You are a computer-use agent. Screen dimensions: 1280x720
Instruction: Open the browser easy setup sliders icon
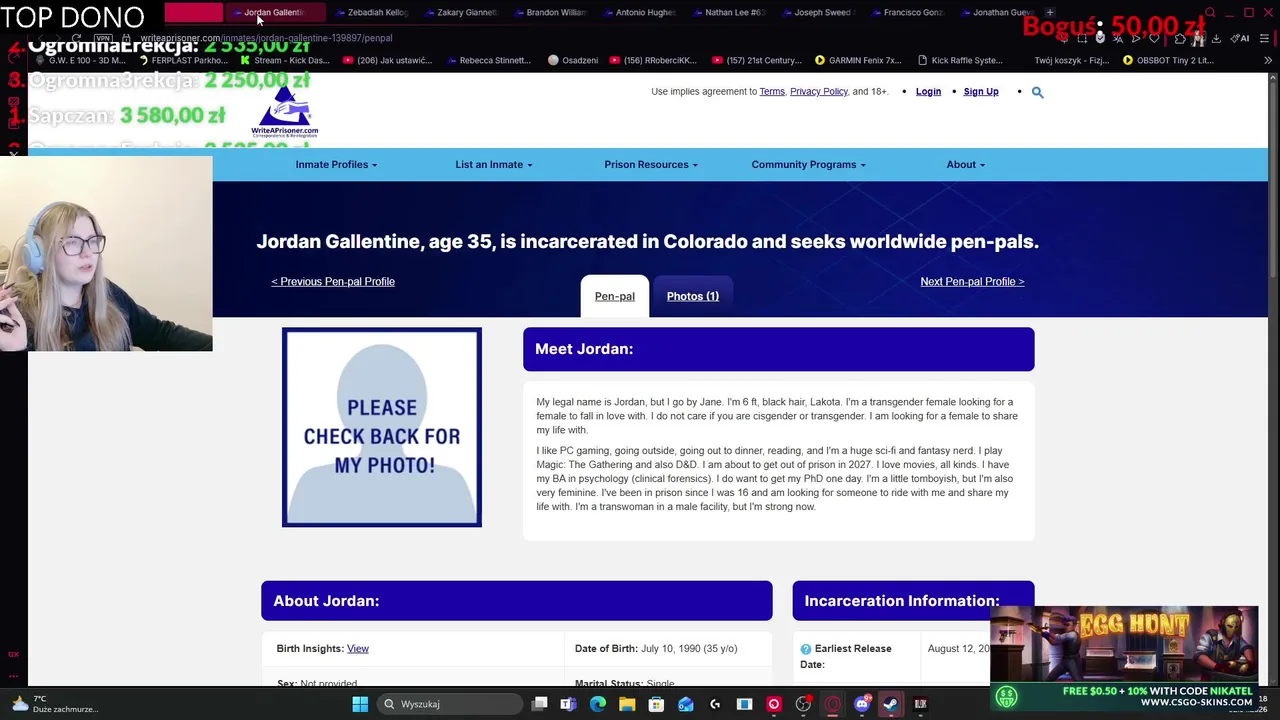click(1265, 38)
